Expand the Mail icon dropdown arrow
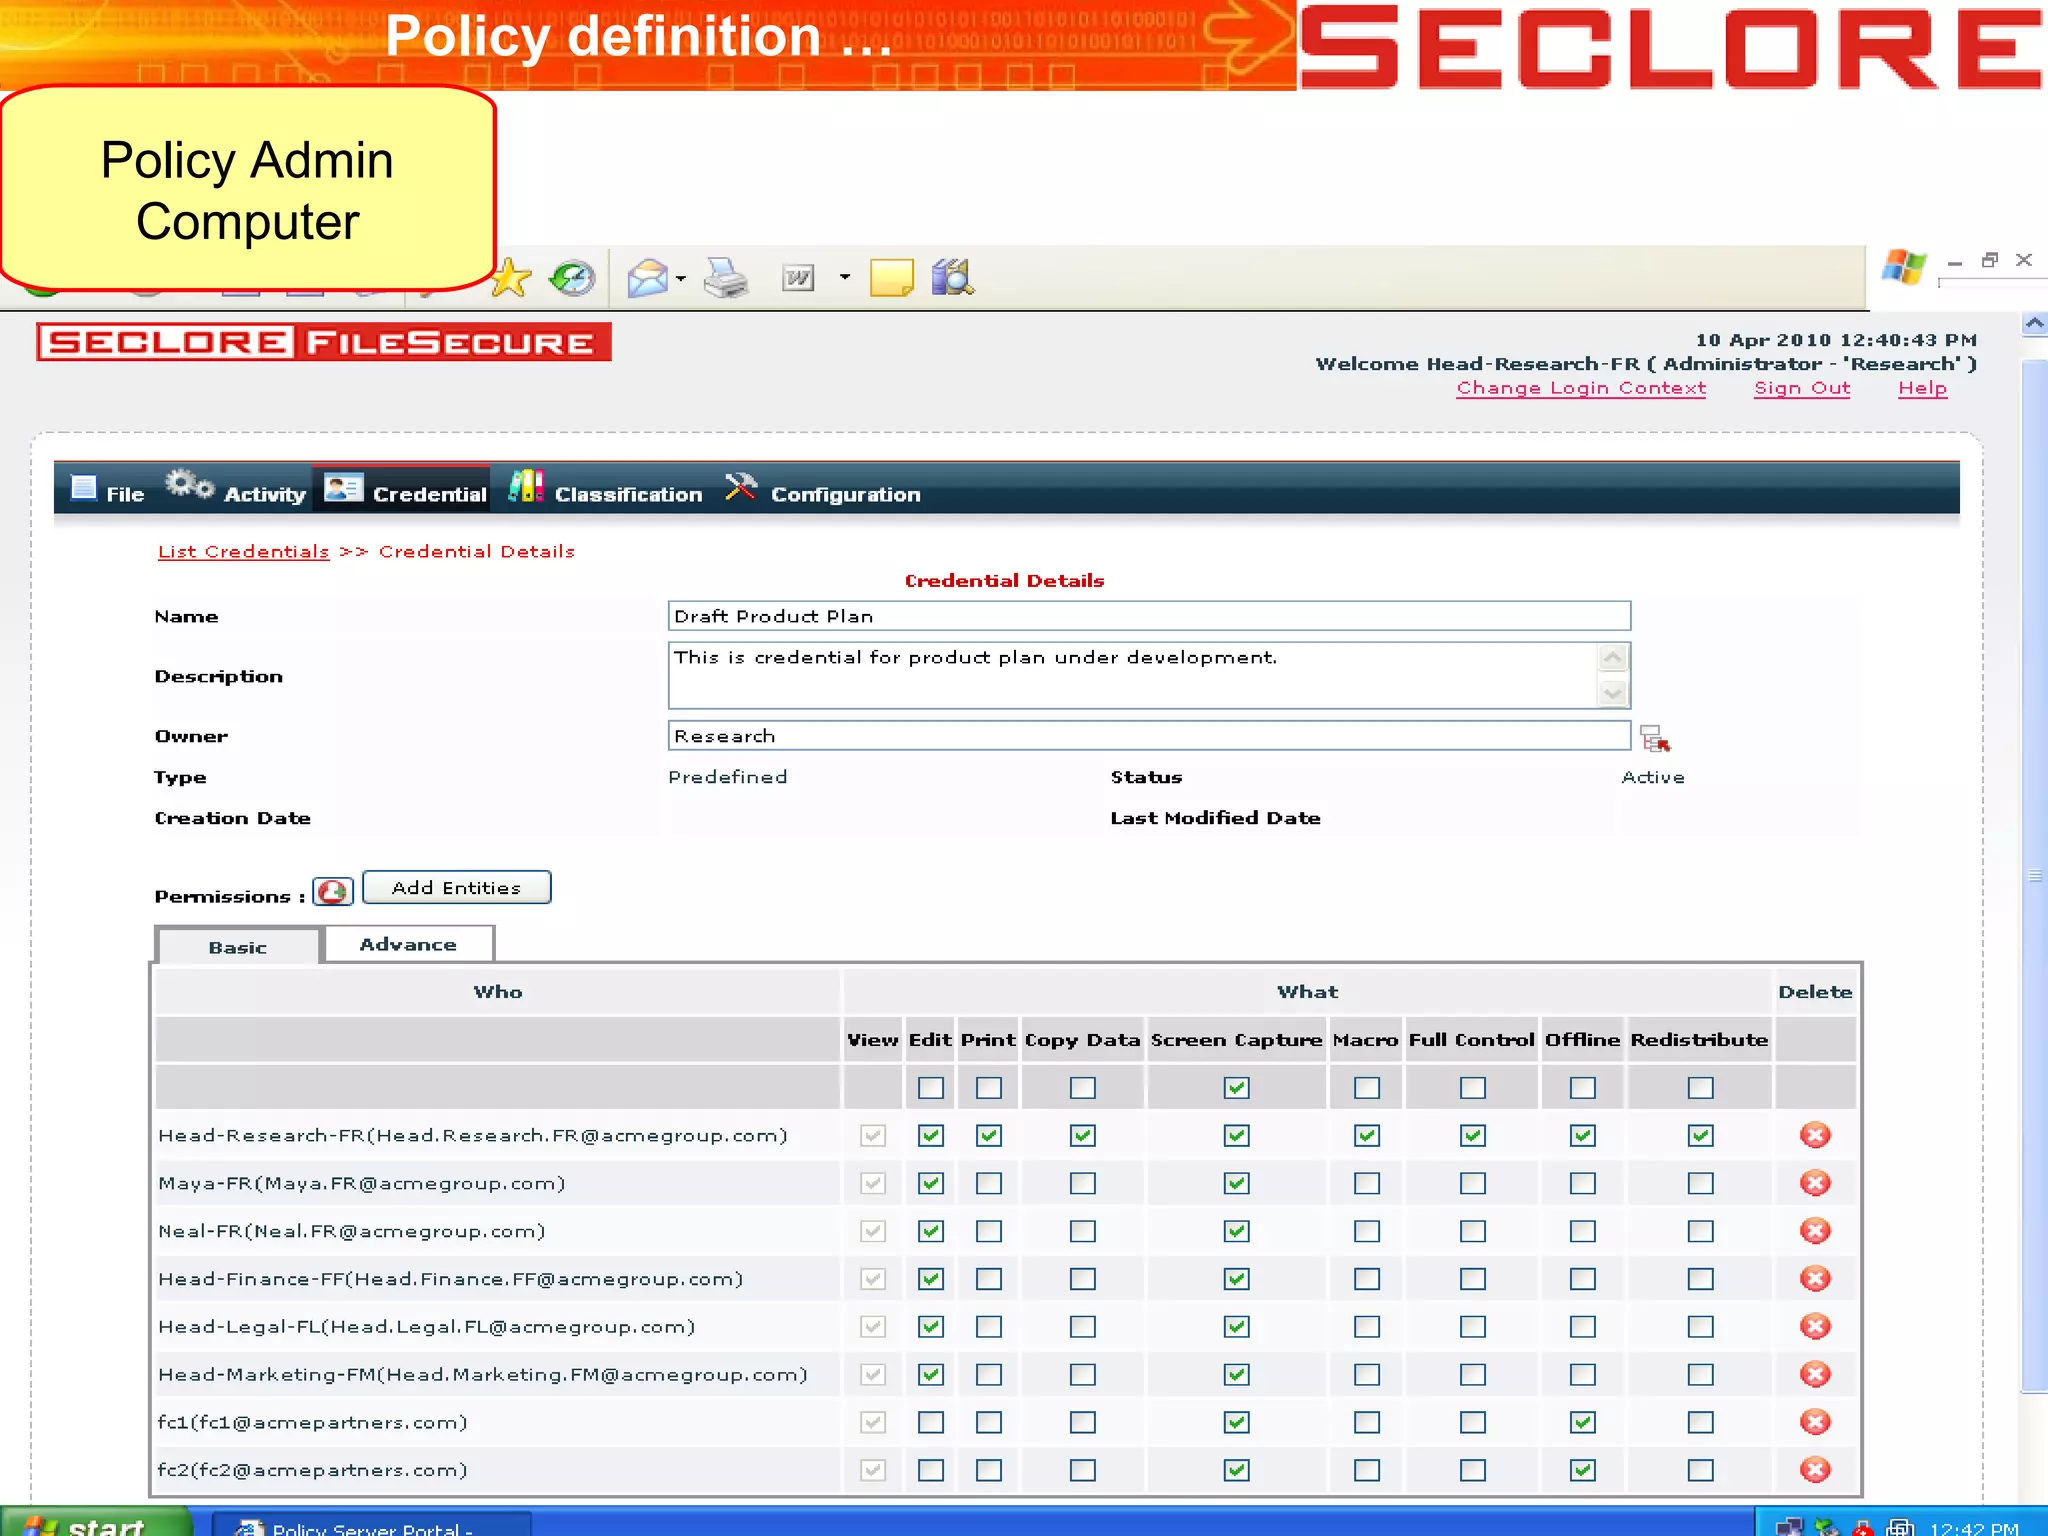The width and height of the screenshot is (2048, 1536). pyautogui.click(x=681, y=279)
